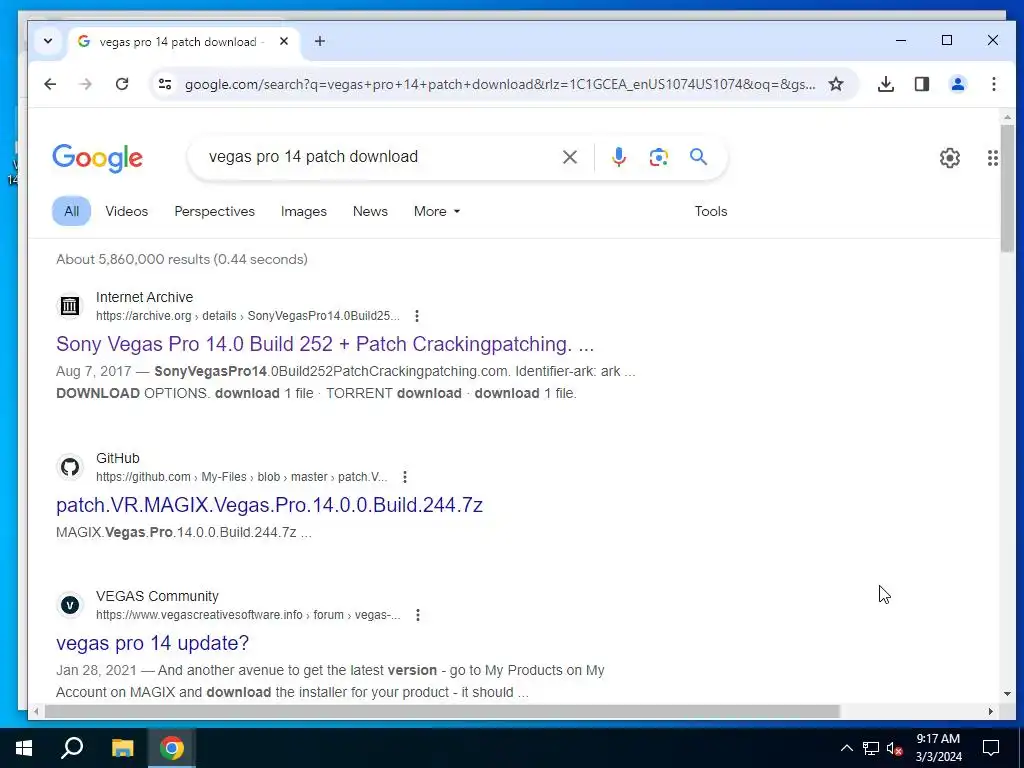Image resolution: width=1024 pixels, height=768 pixels.
Task: Open the github.com breadcrumb URL
Action: pyautogui.click(x=242, y=477)
